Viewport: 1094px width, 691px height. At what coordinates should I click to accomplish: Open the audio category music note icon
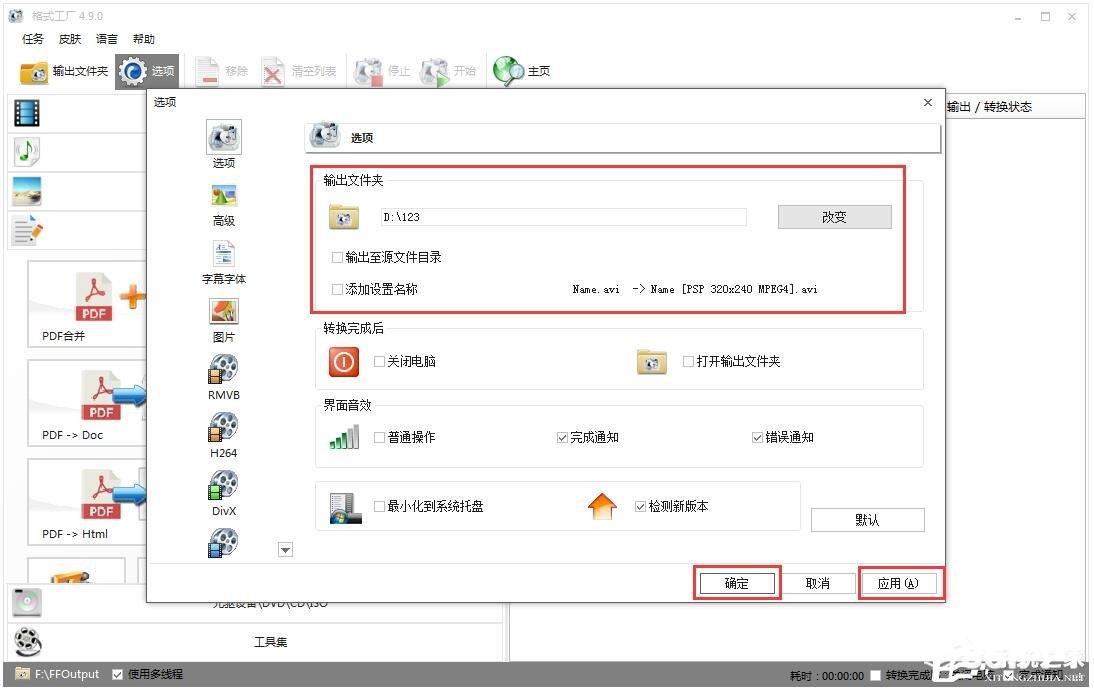[x=27, y=151]
